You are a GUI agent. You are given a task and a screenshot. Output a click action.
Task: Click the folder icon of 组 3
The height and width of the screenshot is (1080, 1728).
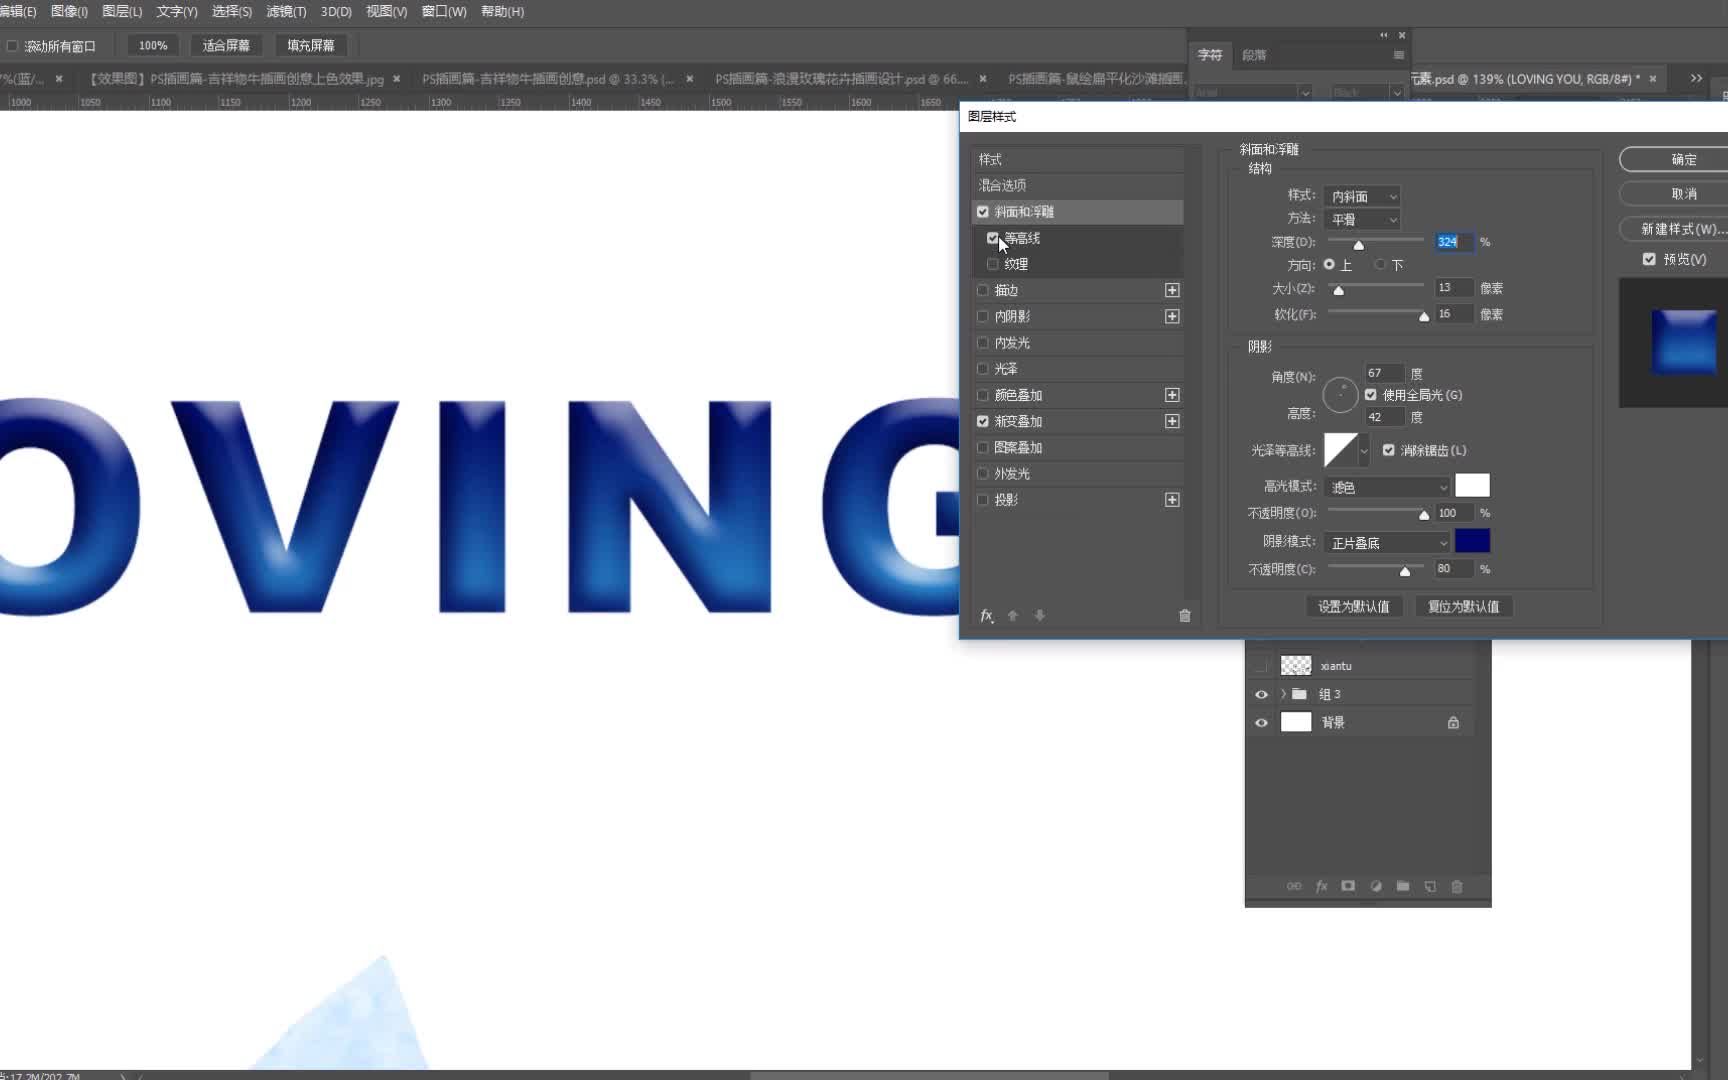[x=1299, y=694]
